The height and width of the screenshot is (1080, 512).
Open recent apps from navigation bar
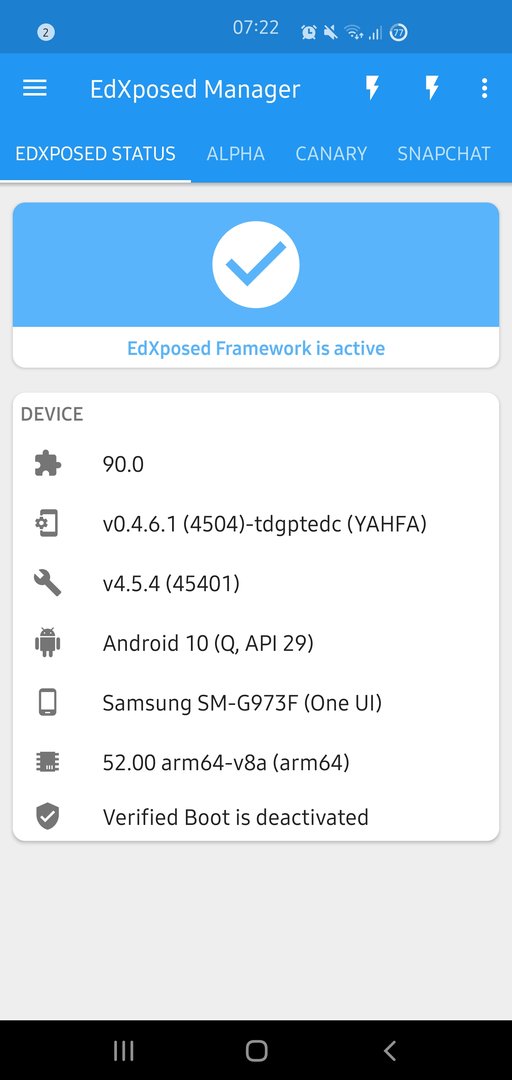pos(123,1050)
